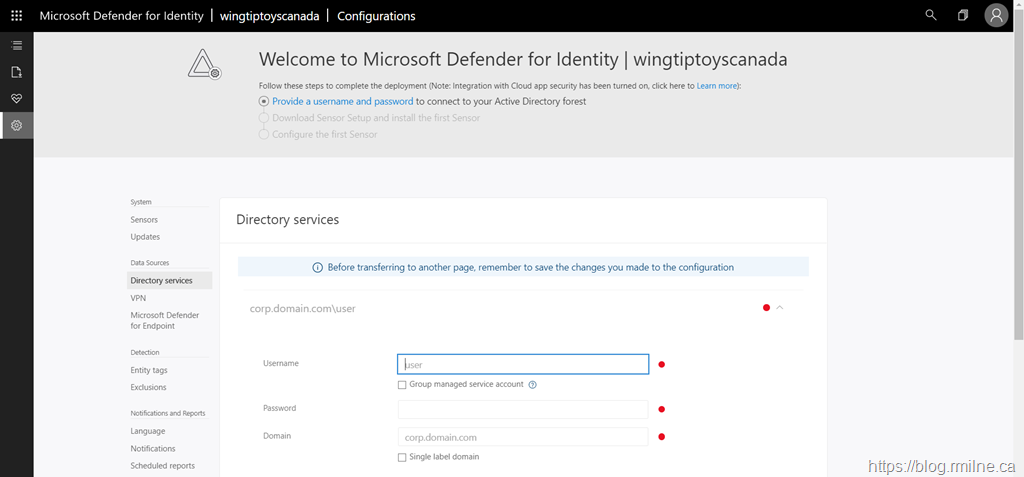Select VPN under Data Sources
Screen dimensions: 1024x477
pos(138,298)
